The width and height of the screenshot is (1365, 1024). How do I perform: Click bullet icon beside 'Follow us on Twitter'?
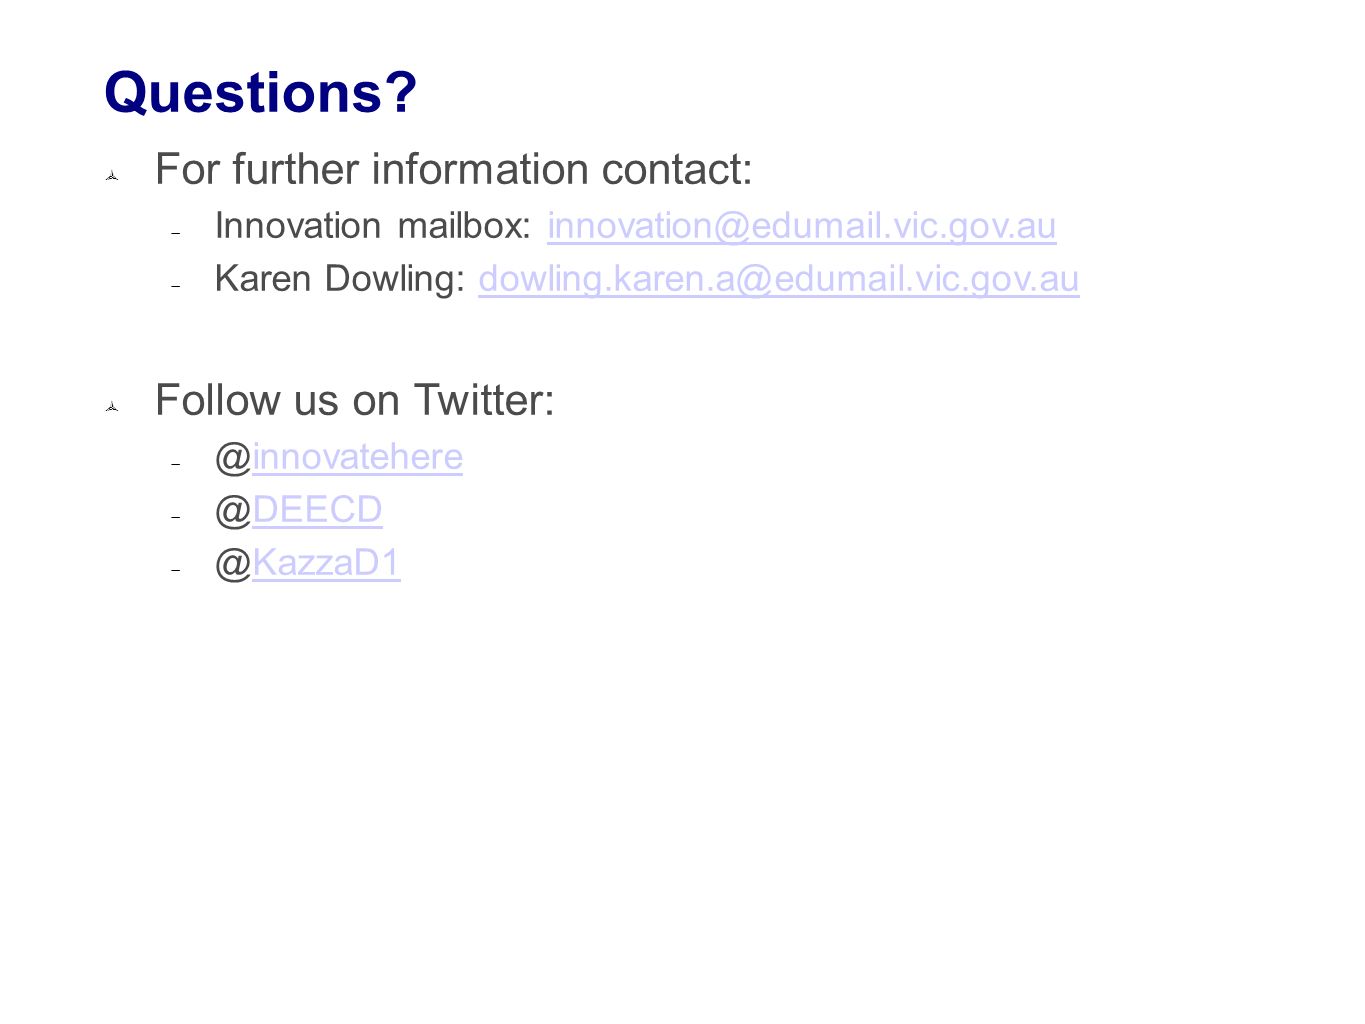tap(113, 407)
